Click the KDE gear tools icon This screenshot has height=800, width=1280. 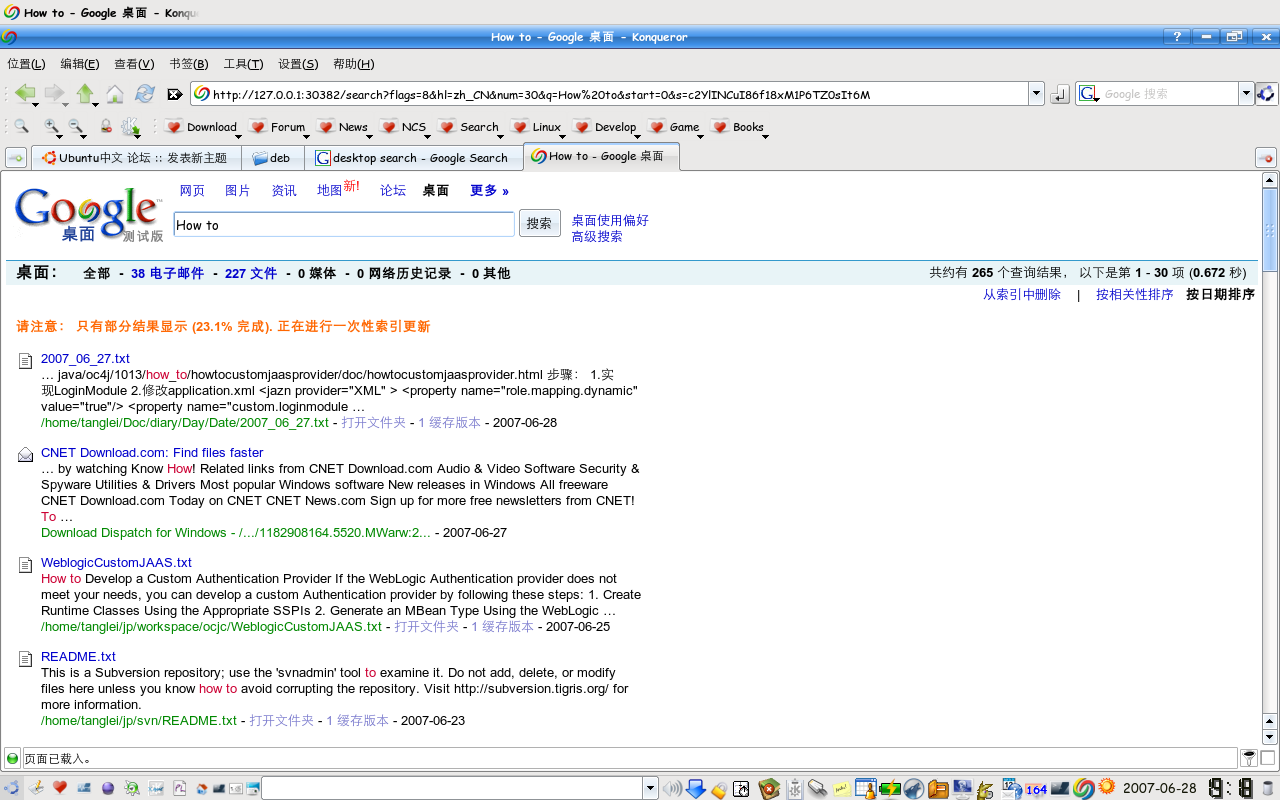click(x=130, y=127)
